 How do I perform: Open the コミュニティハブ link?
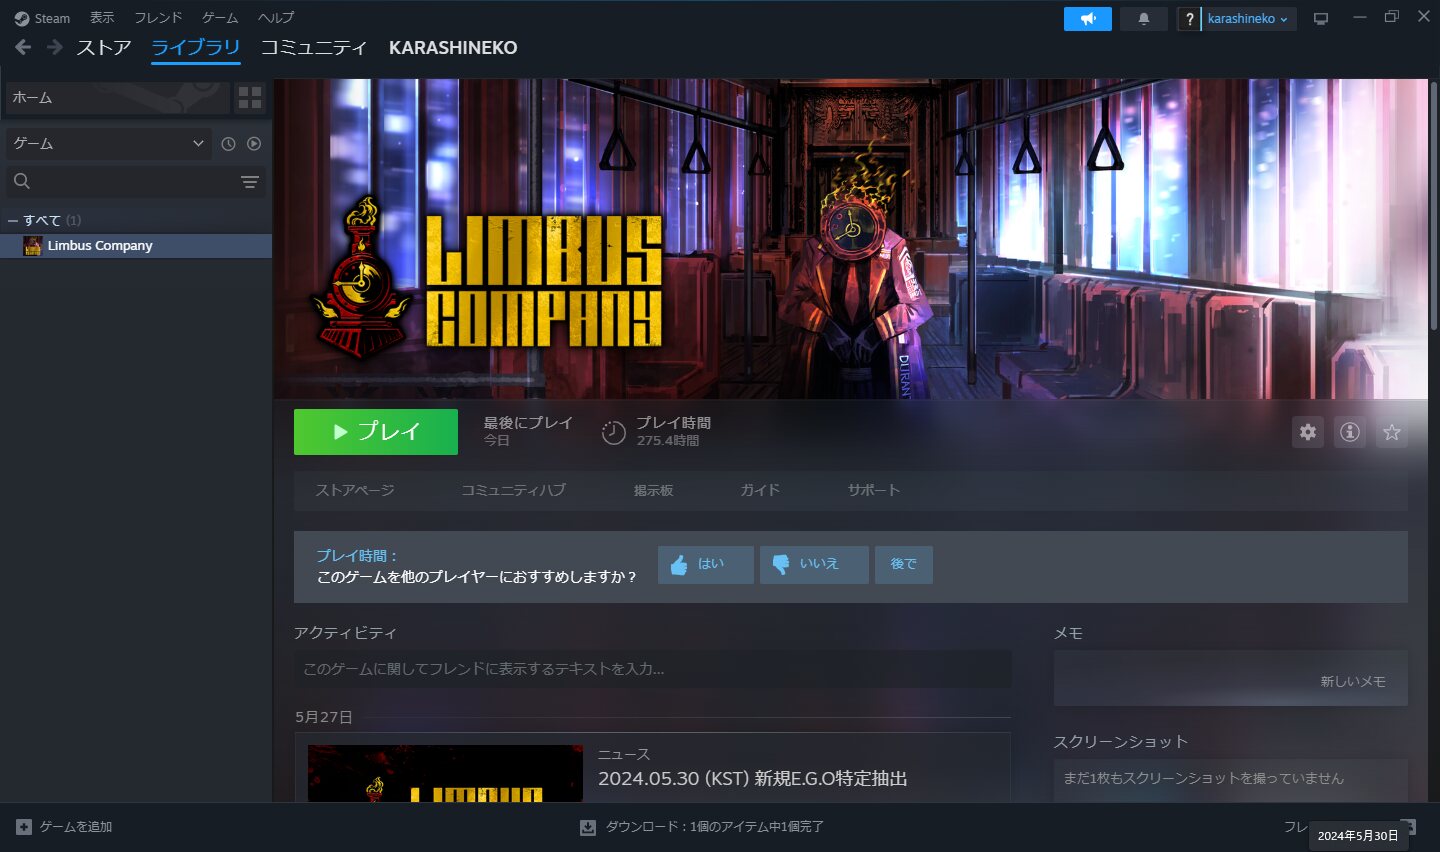(x=513, y=490)
